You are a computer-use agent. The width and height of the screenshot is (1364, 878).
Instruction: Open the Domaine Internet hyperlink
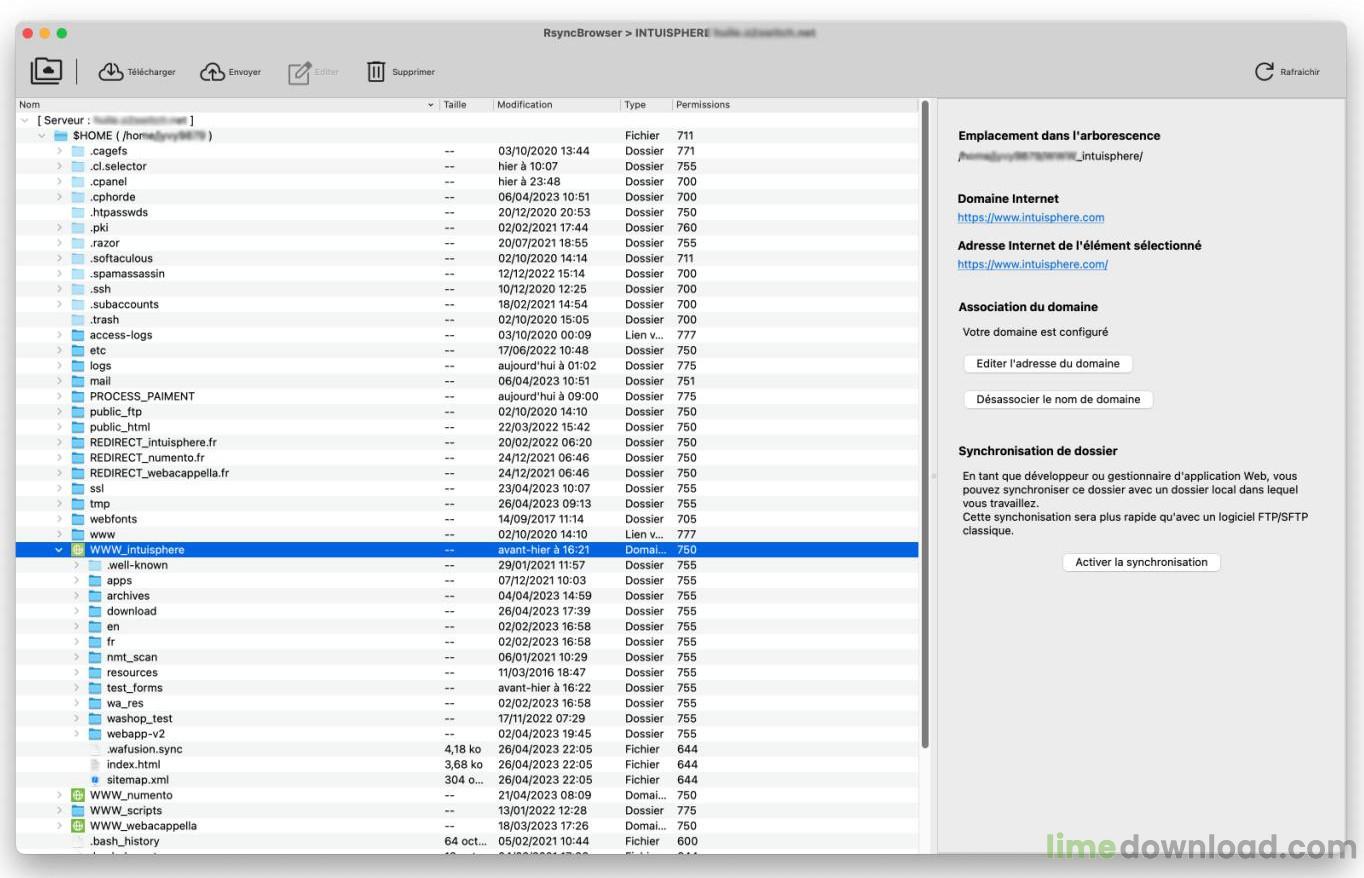[1031, 217]
